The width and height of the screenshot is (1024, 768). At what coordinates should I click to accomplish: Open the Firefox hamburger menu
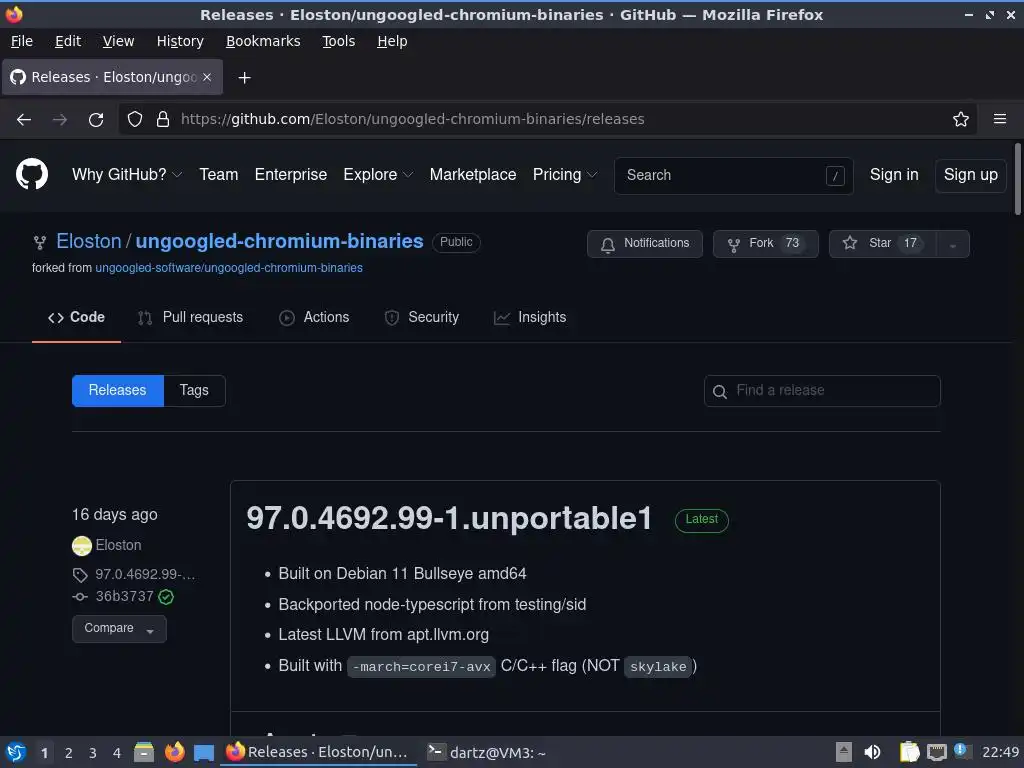pos(1000,119)
